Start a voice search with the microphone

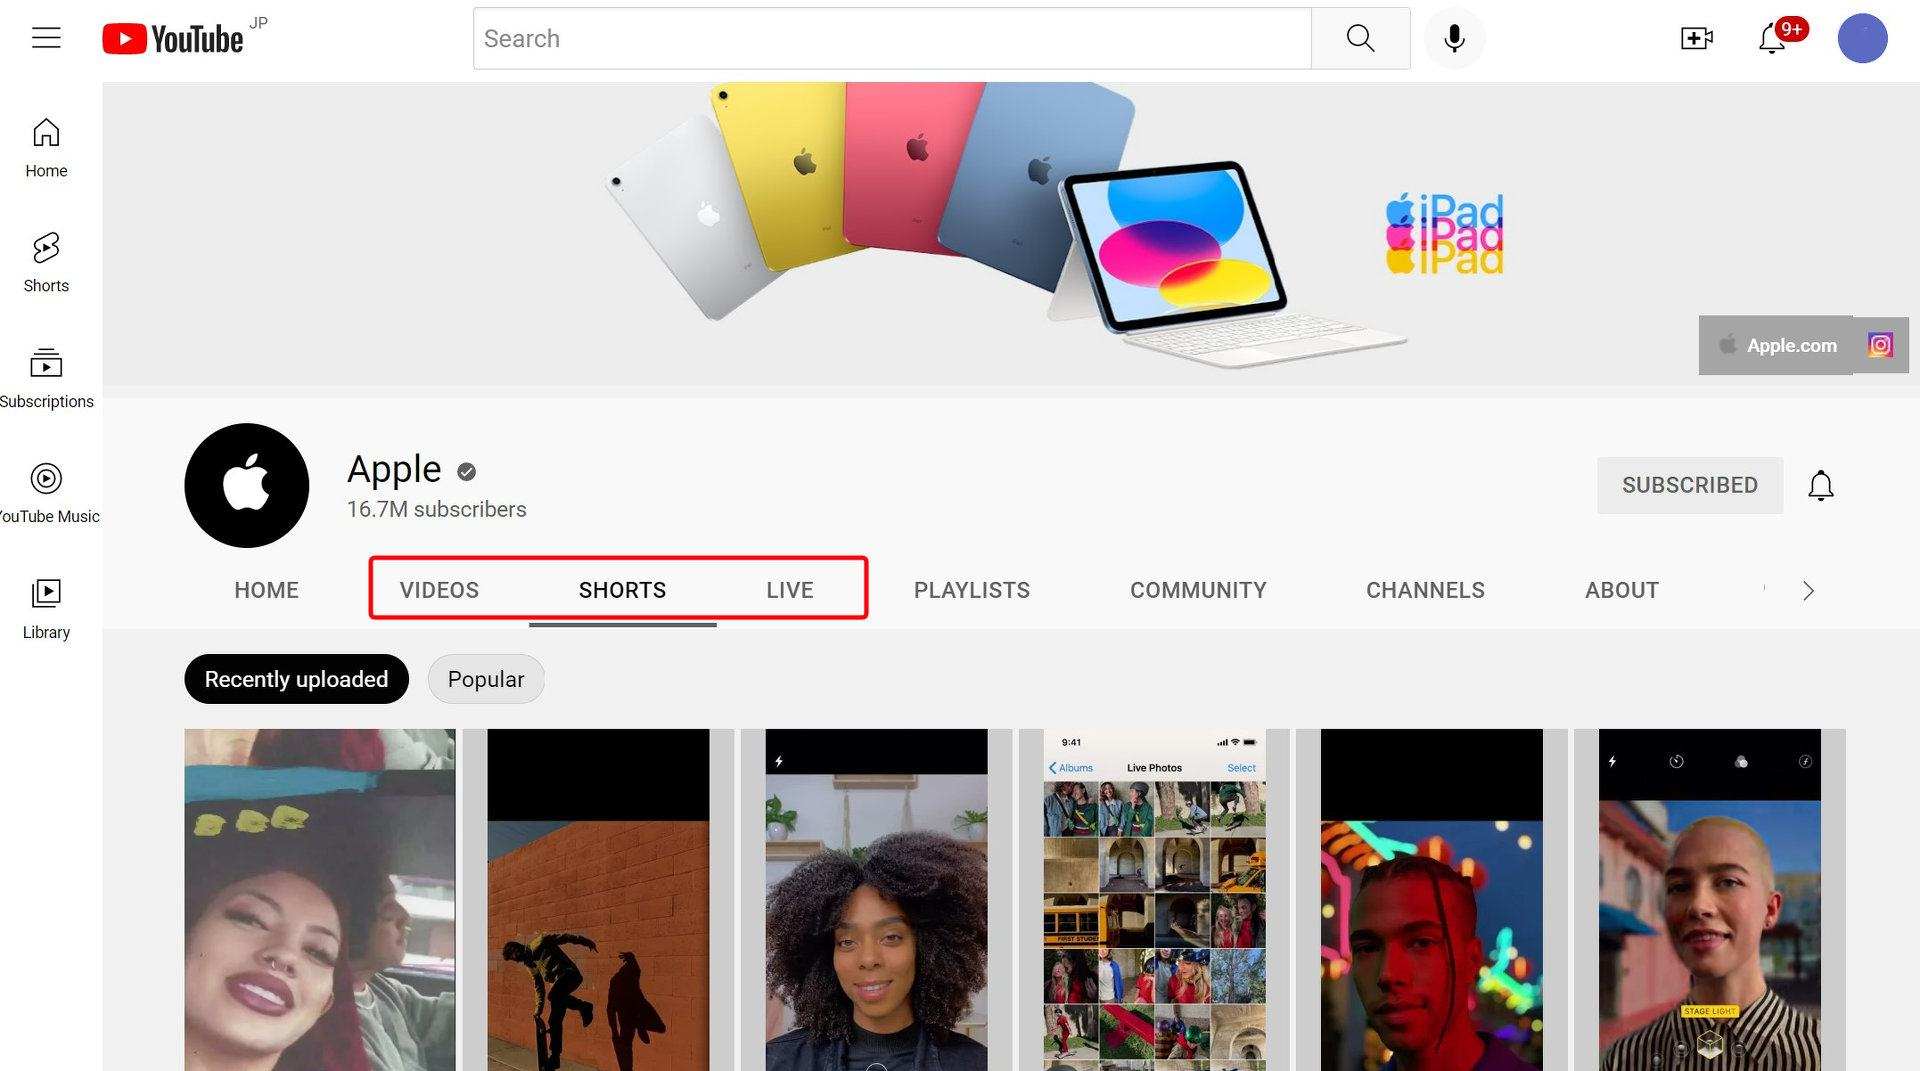coord(1454,38)
